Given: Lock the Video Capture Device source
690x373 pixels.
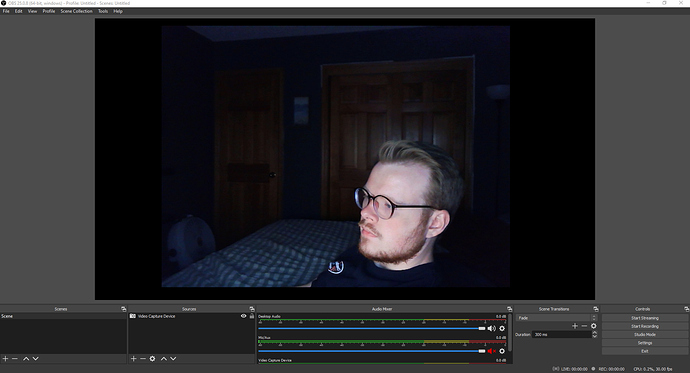Looking at the screenshot, I should click(252, 316).
